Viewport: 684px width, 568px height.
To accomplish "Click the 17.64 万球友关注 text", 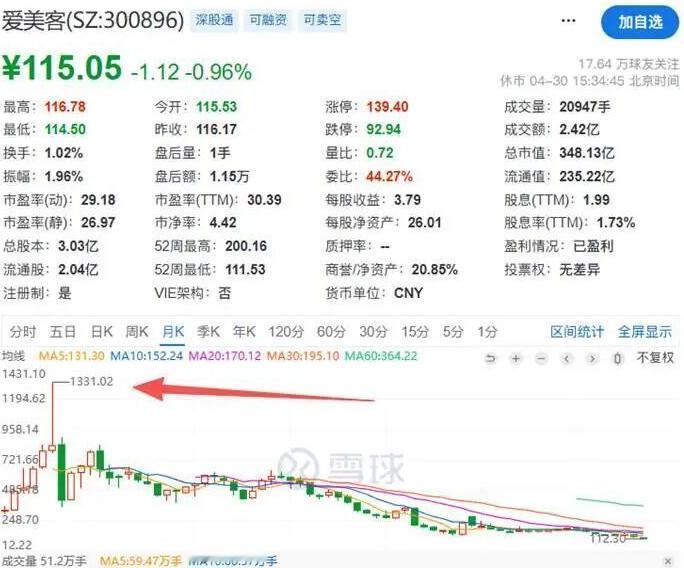I will pos(629,65).
